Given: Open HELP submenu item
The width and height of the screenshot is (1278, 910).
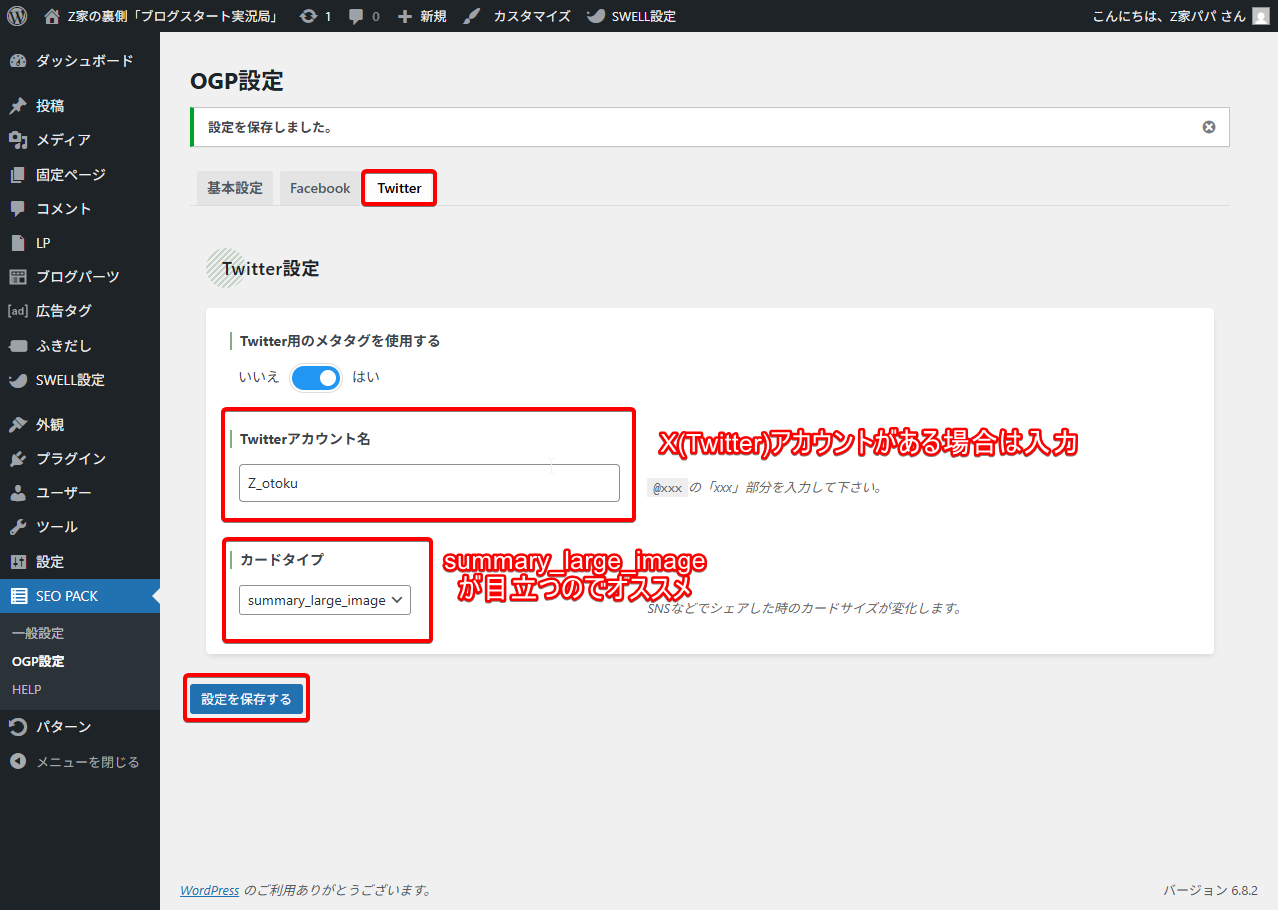Looking at the screenshot, I should point(27,690).
